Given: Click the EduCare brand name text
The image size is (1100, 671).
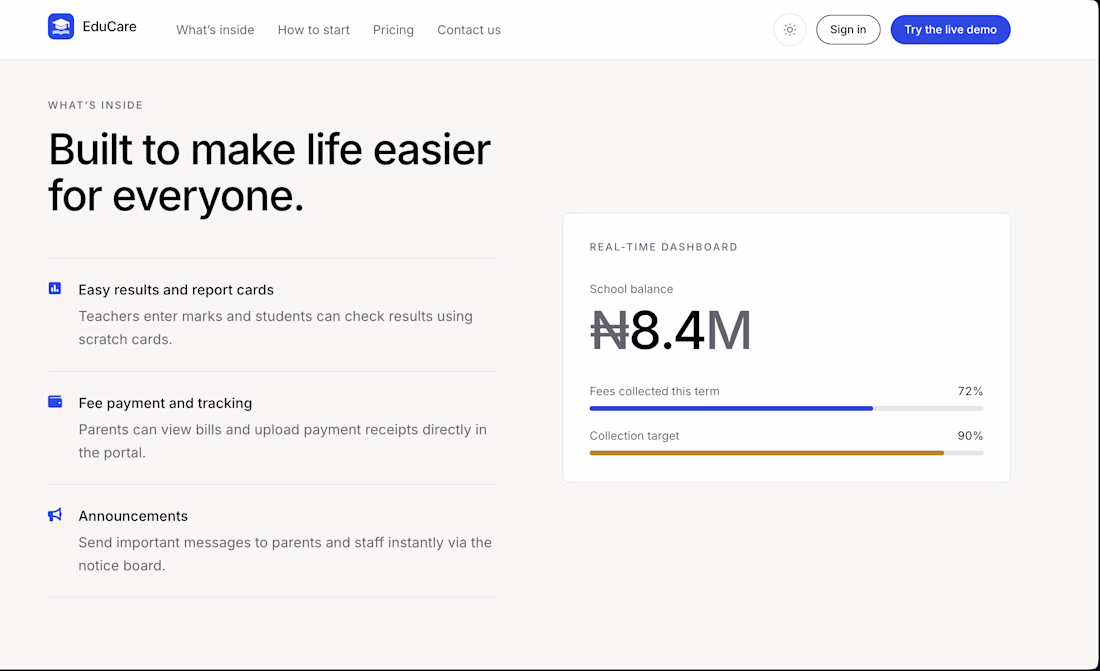Looking at the screenshot, I should [x=109, y=27].
